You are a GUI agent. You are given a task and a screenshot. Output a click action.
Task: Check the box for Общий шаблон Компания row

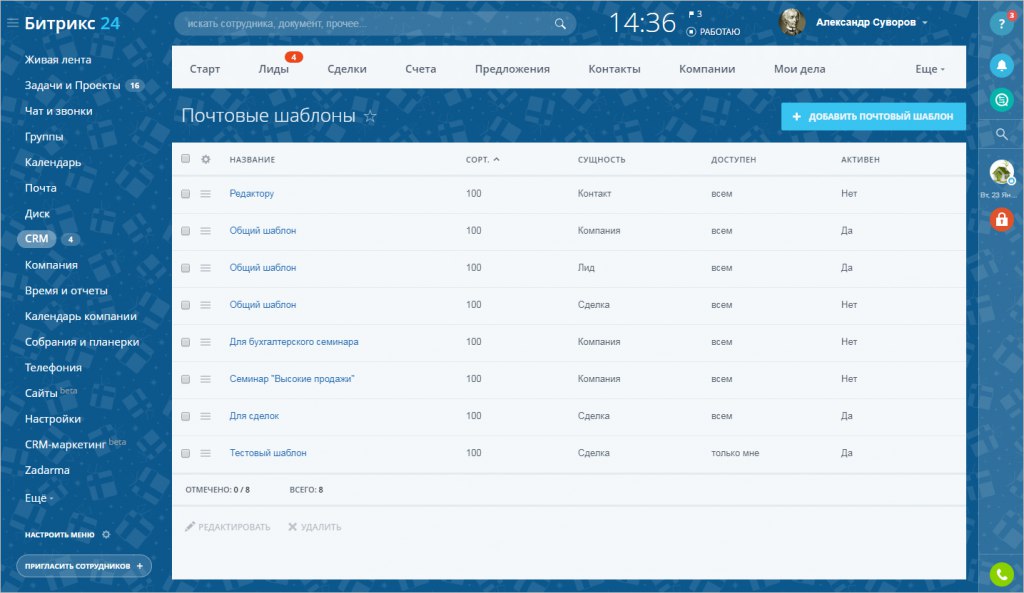point(185,231)
